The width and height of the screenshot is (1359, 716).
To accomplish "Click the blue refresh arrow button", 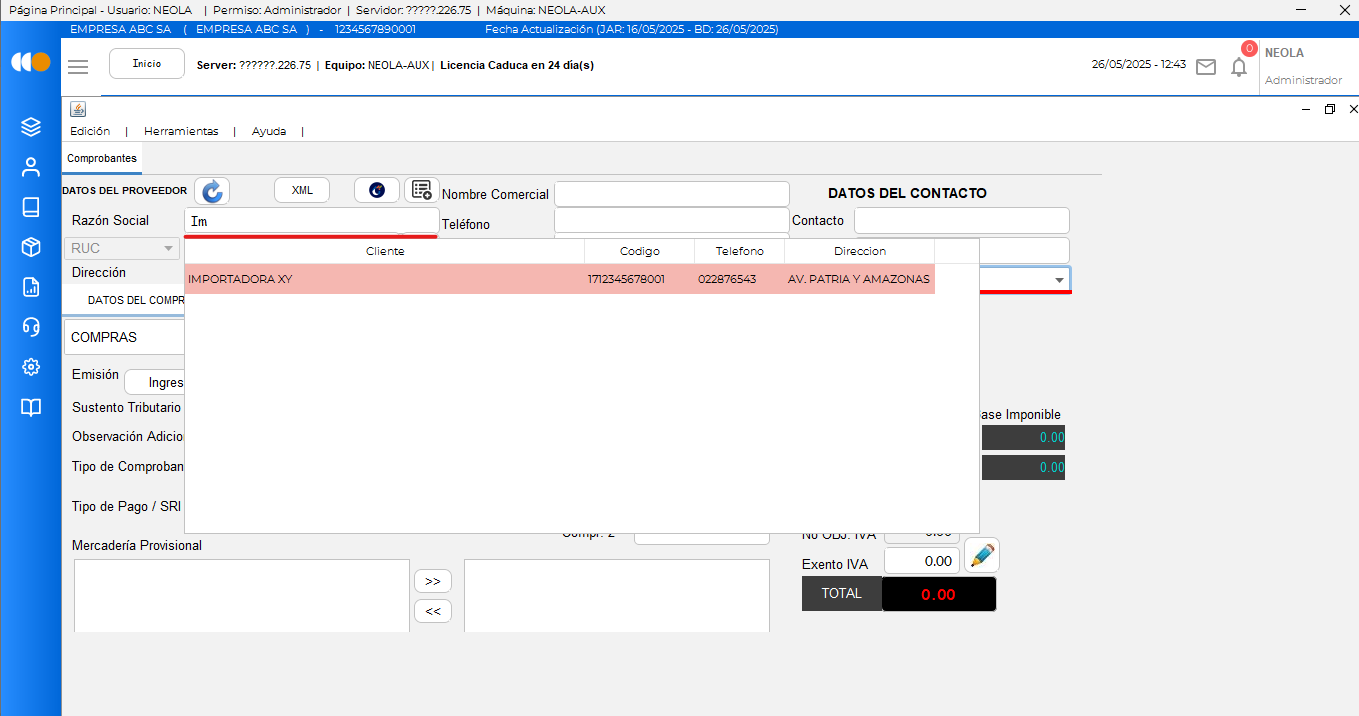I will pos(212,191).
